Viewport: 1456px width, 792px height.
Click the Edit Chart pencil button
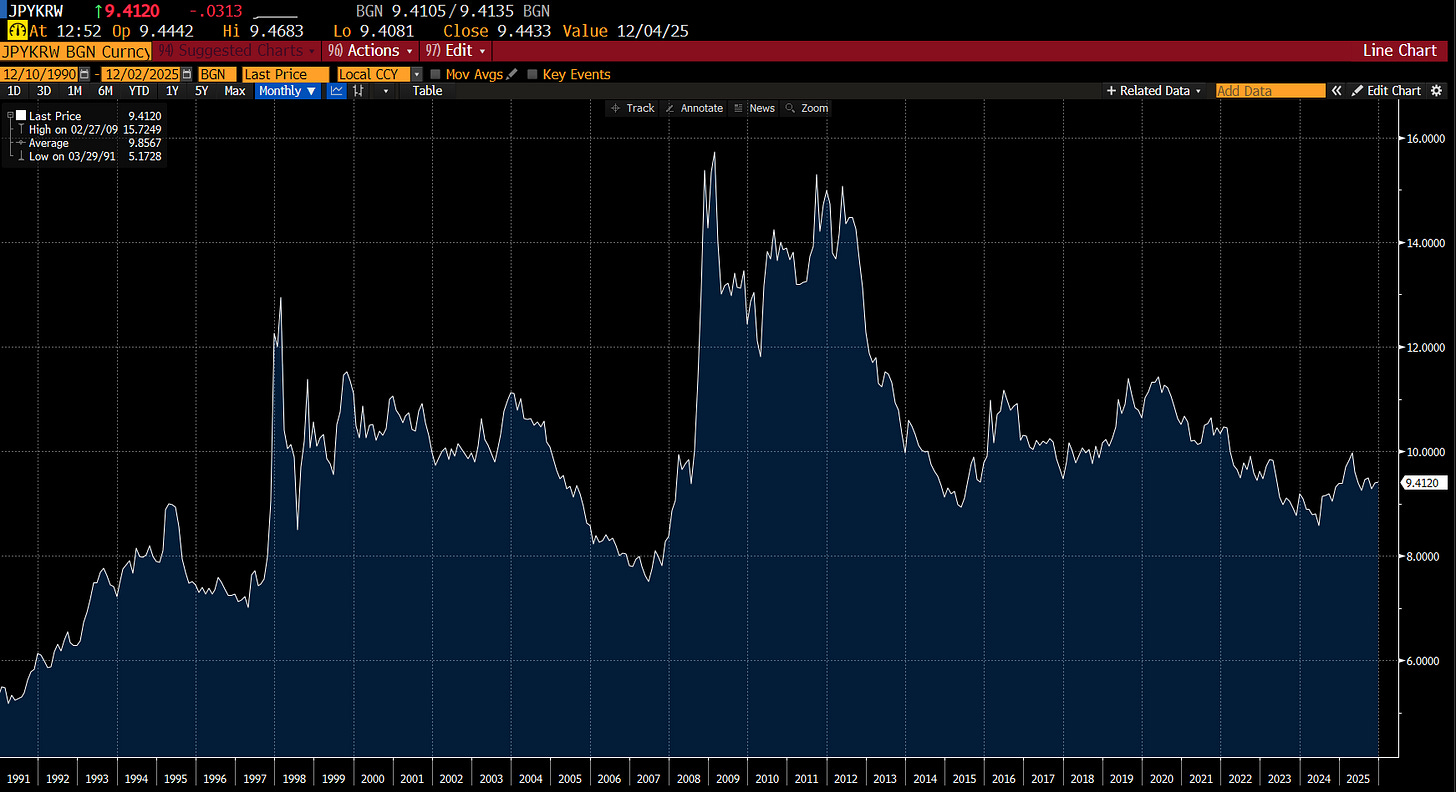tap(1386, 91)
